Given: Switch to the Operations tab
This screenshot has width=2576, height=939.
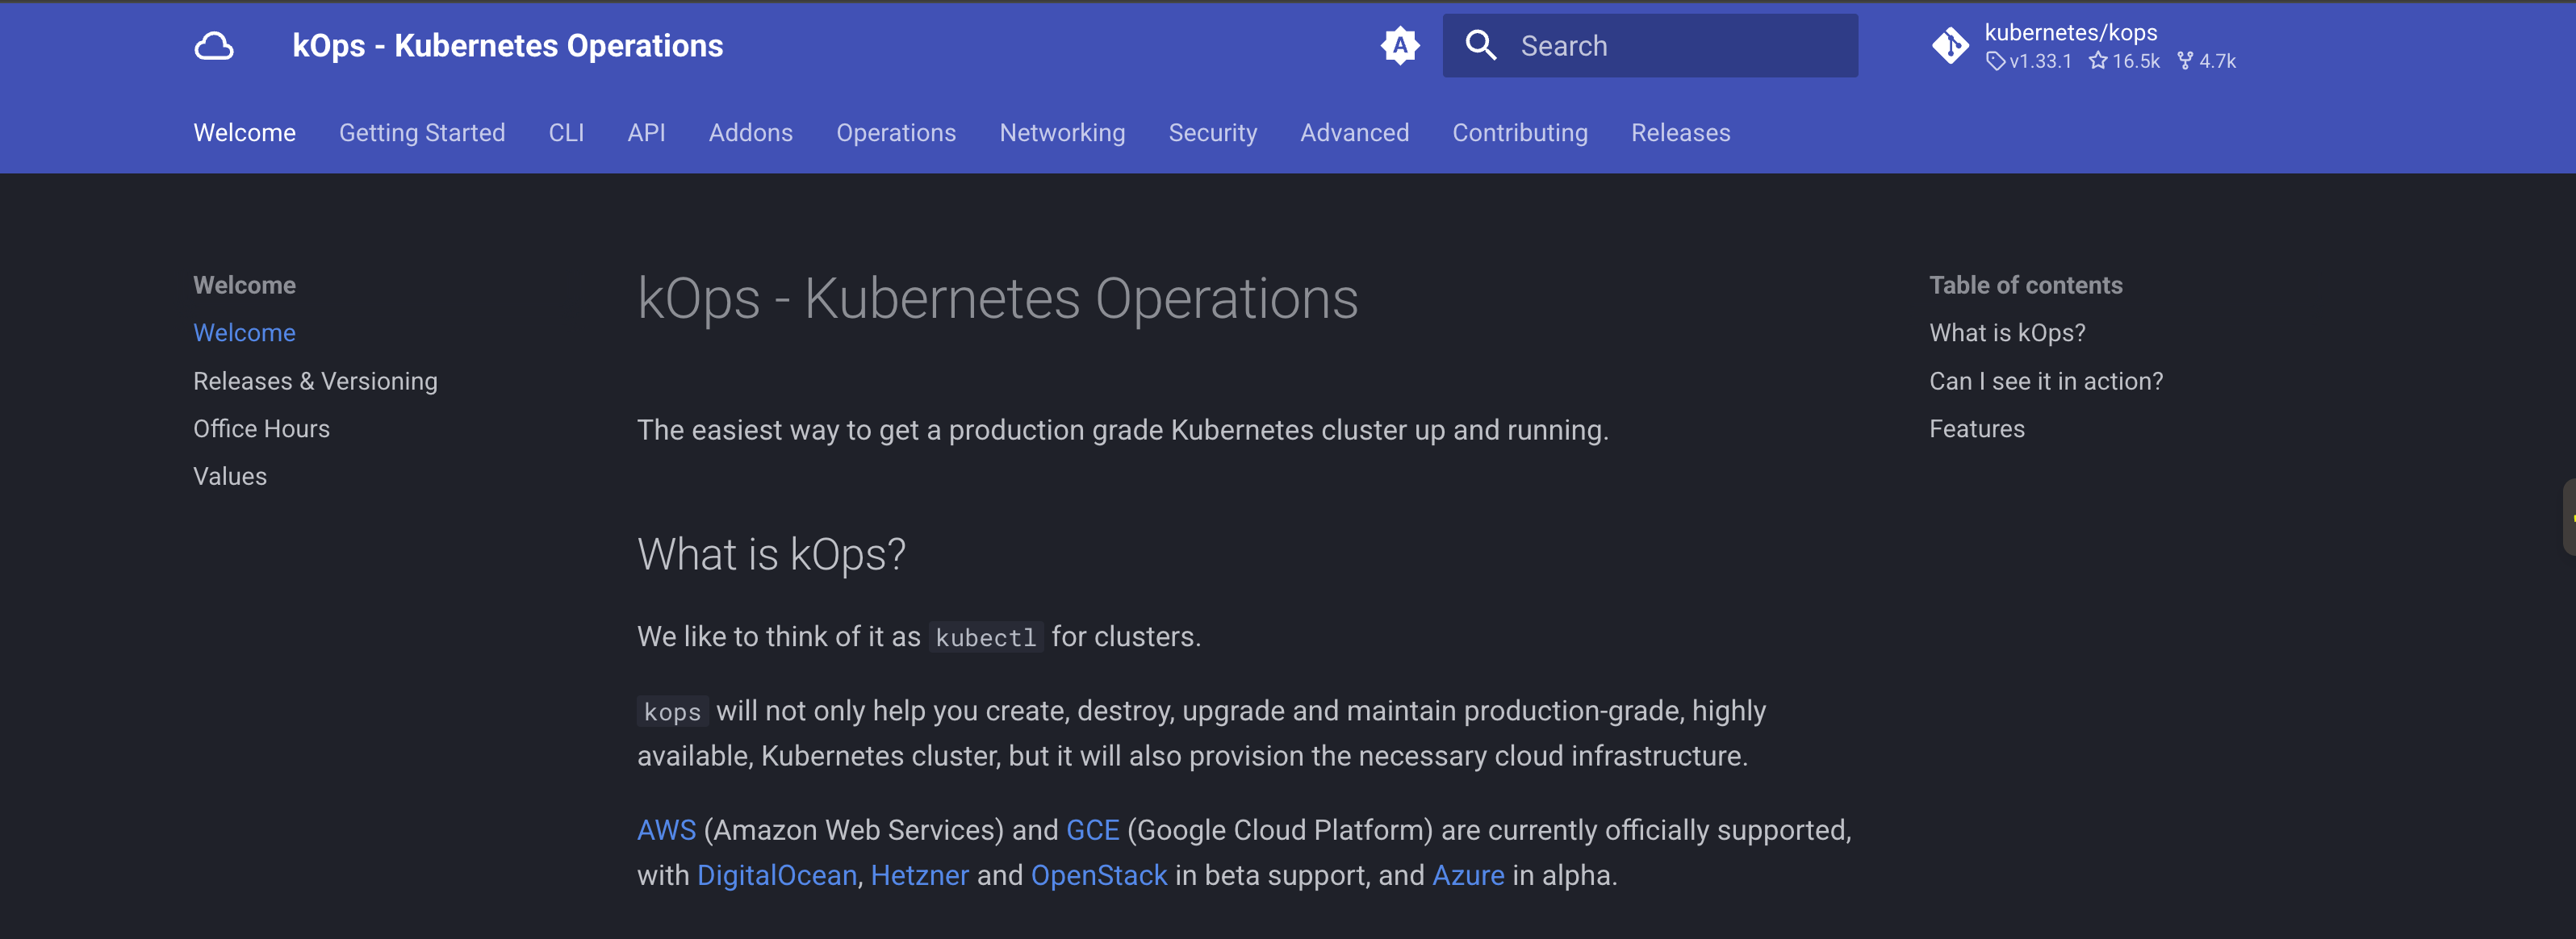Looking at the screenshot, I should coord(895,133).
